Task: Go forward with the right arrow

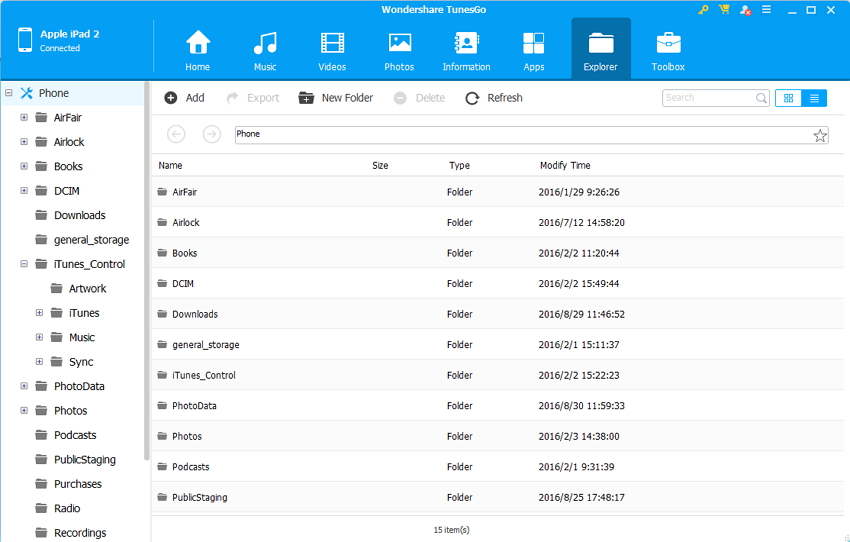Action: pyautogui.click(x=212, y=134)
